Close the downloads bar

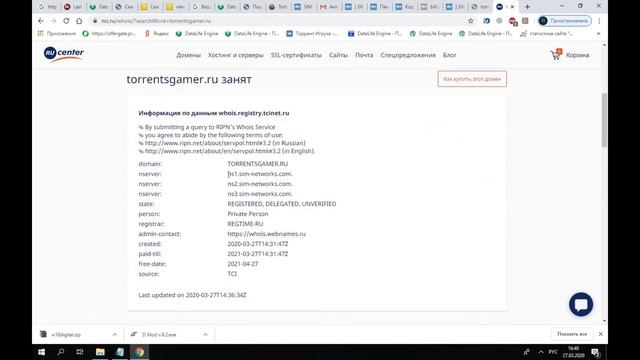600,334
